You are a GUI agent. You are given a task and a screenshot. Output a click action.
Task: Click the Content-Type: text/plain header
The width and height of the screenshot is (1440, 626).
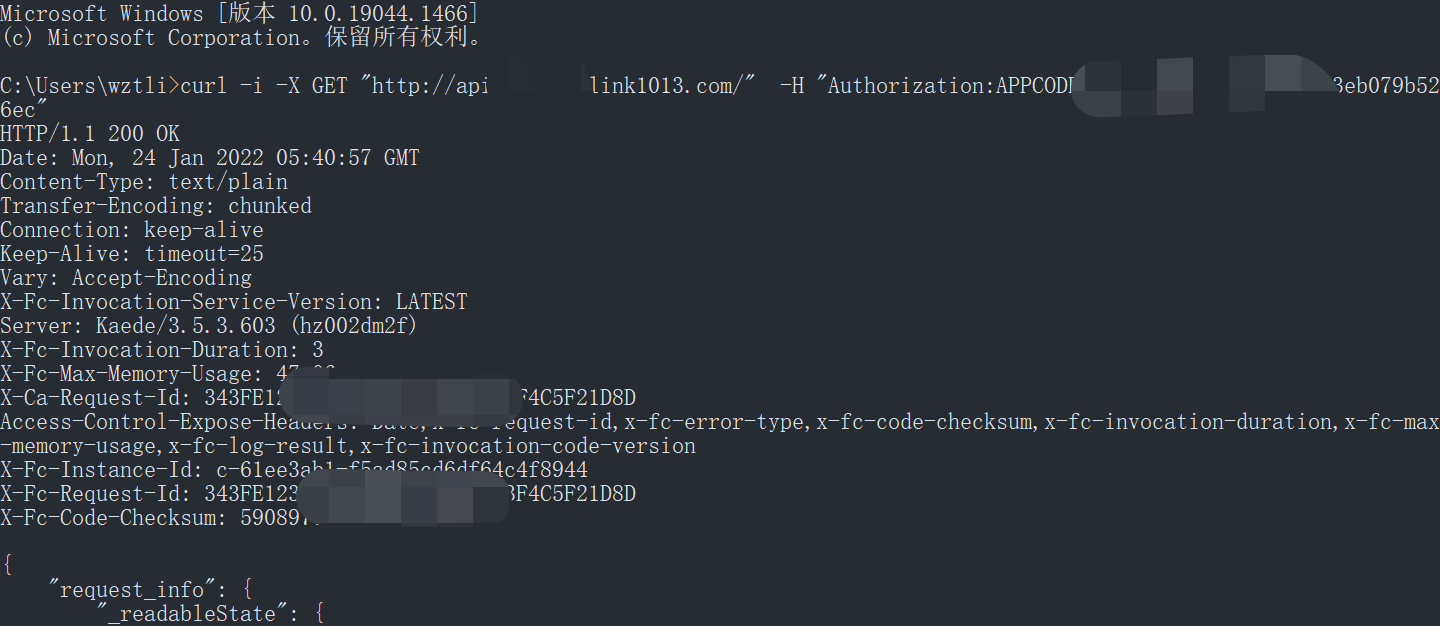click(x=144, y=182)
